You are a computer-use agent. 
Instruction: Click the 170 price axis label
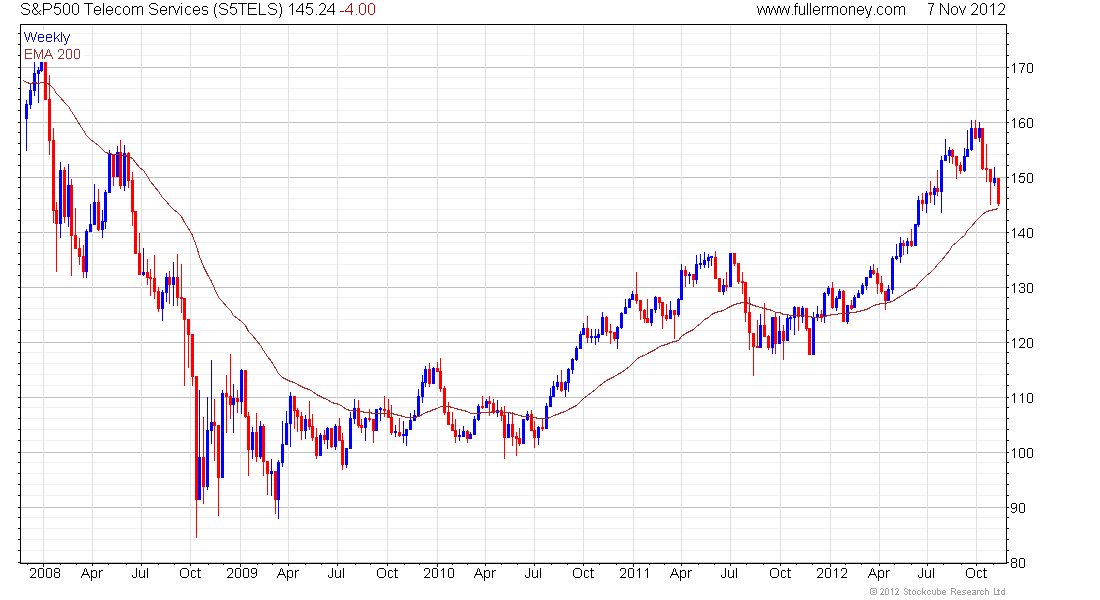tap(1021, 68)
